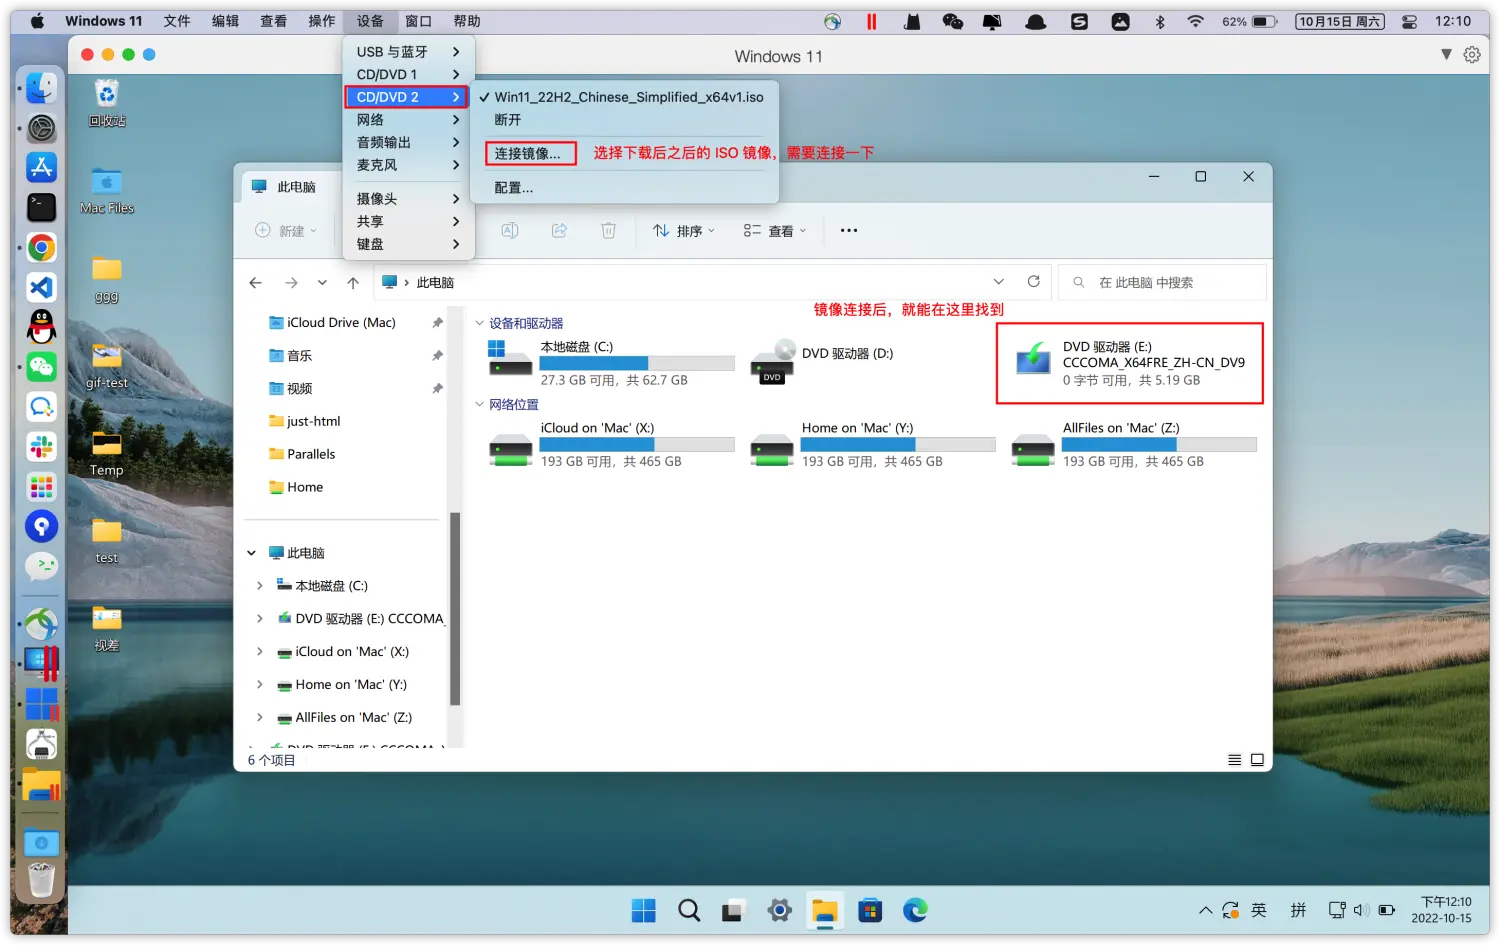Open the 摄像头 submenu
This screenshot has height=945, width=1500.
coord(408,199)
